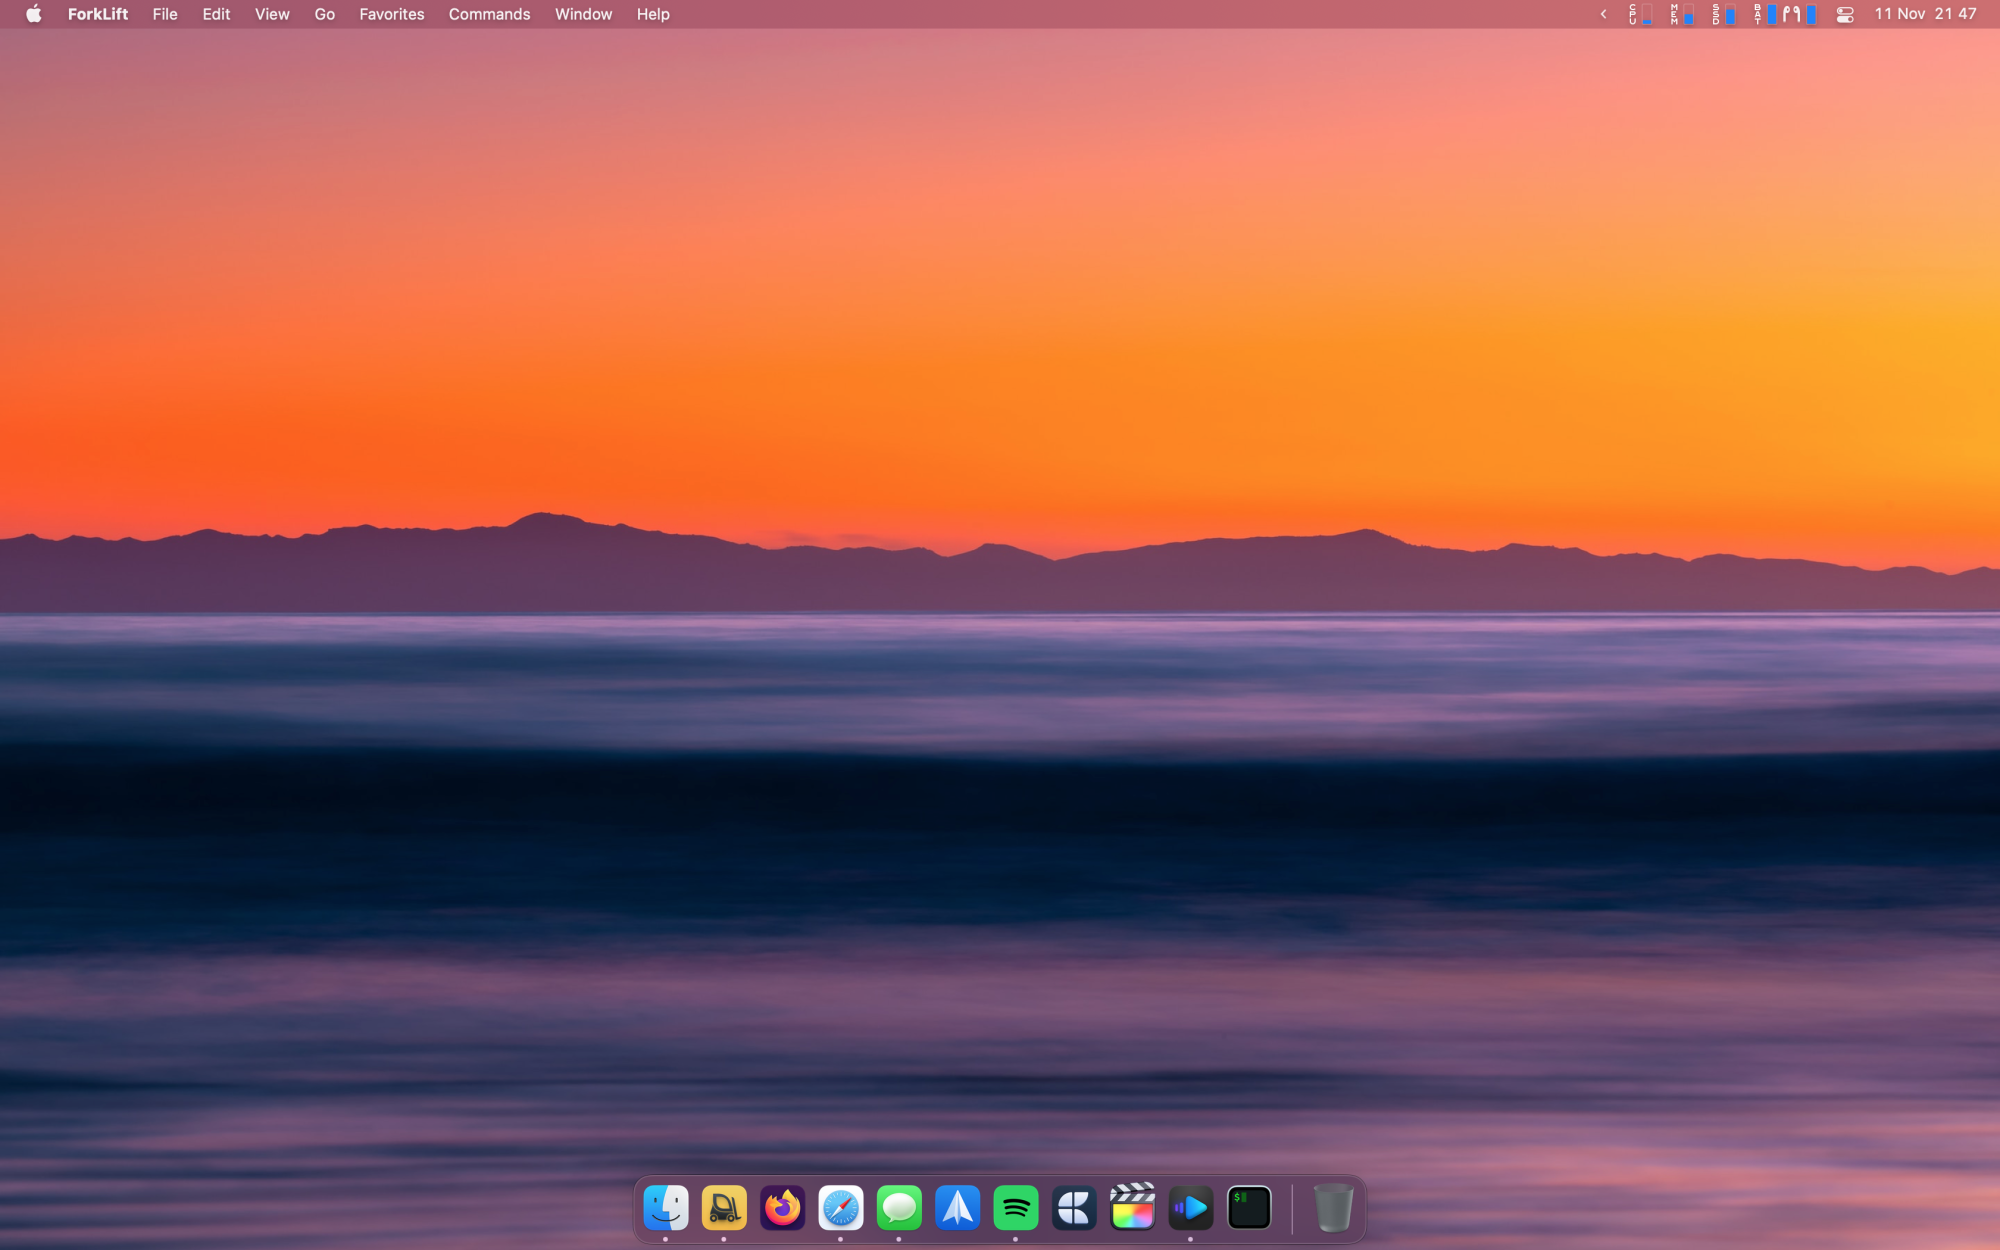Launch Firefox from the Dock
This screenshot has height=1250, width=2000.
point(782,1208)
